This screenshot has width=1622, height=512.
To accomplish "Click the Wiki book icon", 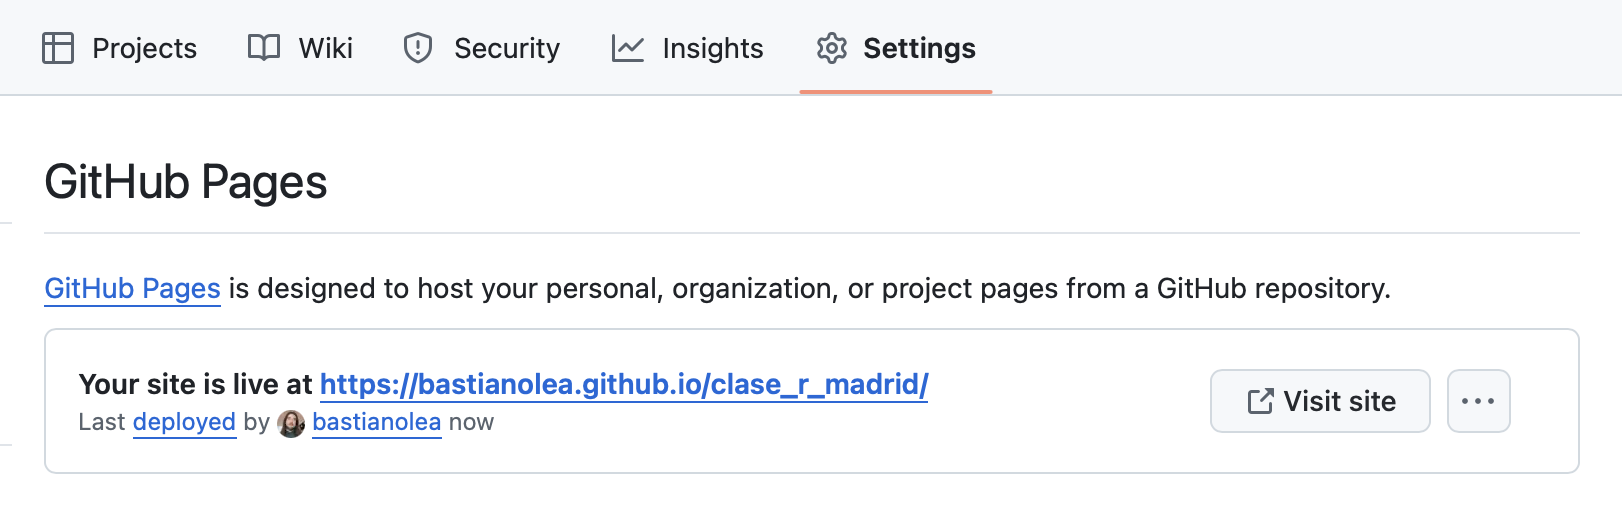I will point(264,48).
